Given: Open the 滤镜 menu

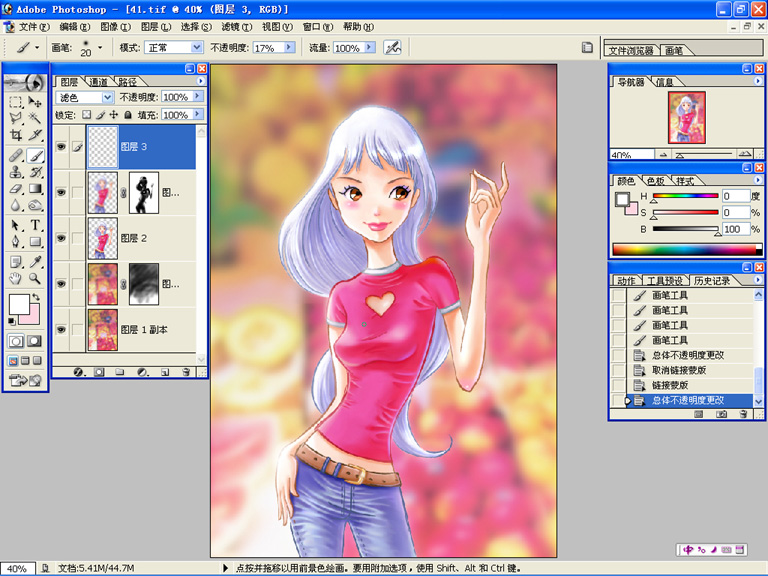Looking at the screenshot, I should 237,27.
